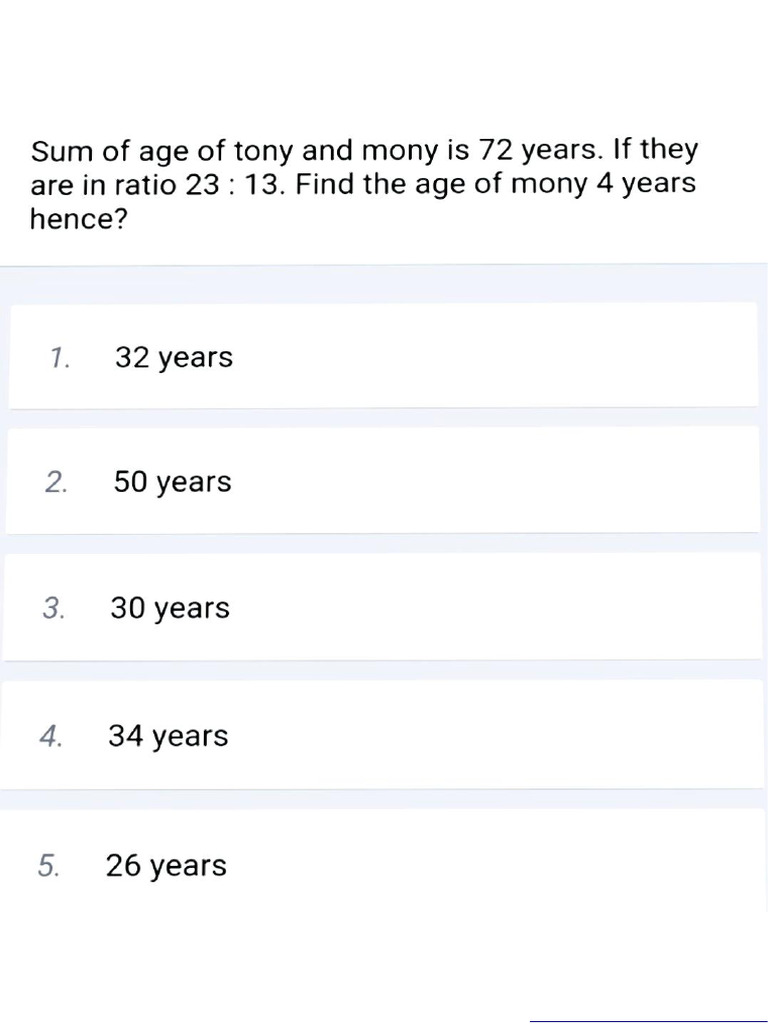This screenshot has width=768, height=1024.
Task: Tap the number 4. label
Action: coord(52,736)
